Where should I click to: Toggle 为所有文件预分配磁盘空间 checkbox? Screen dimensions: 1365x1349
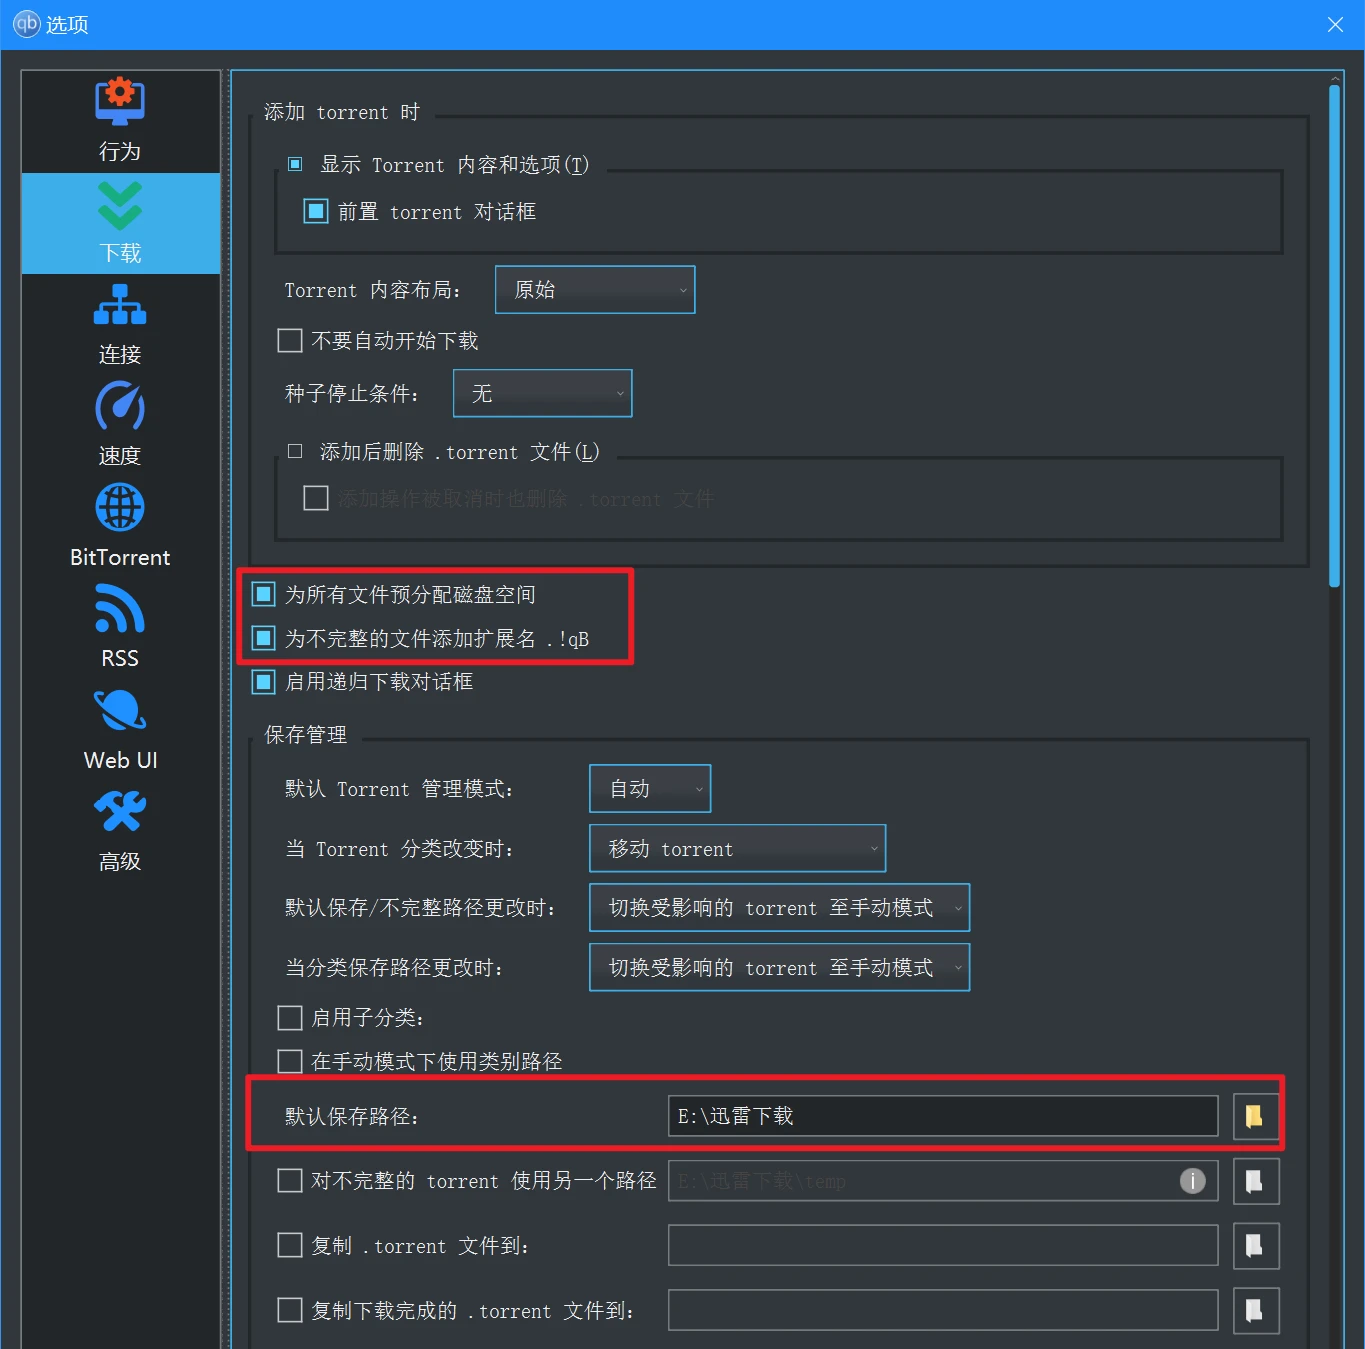point(263,594)
